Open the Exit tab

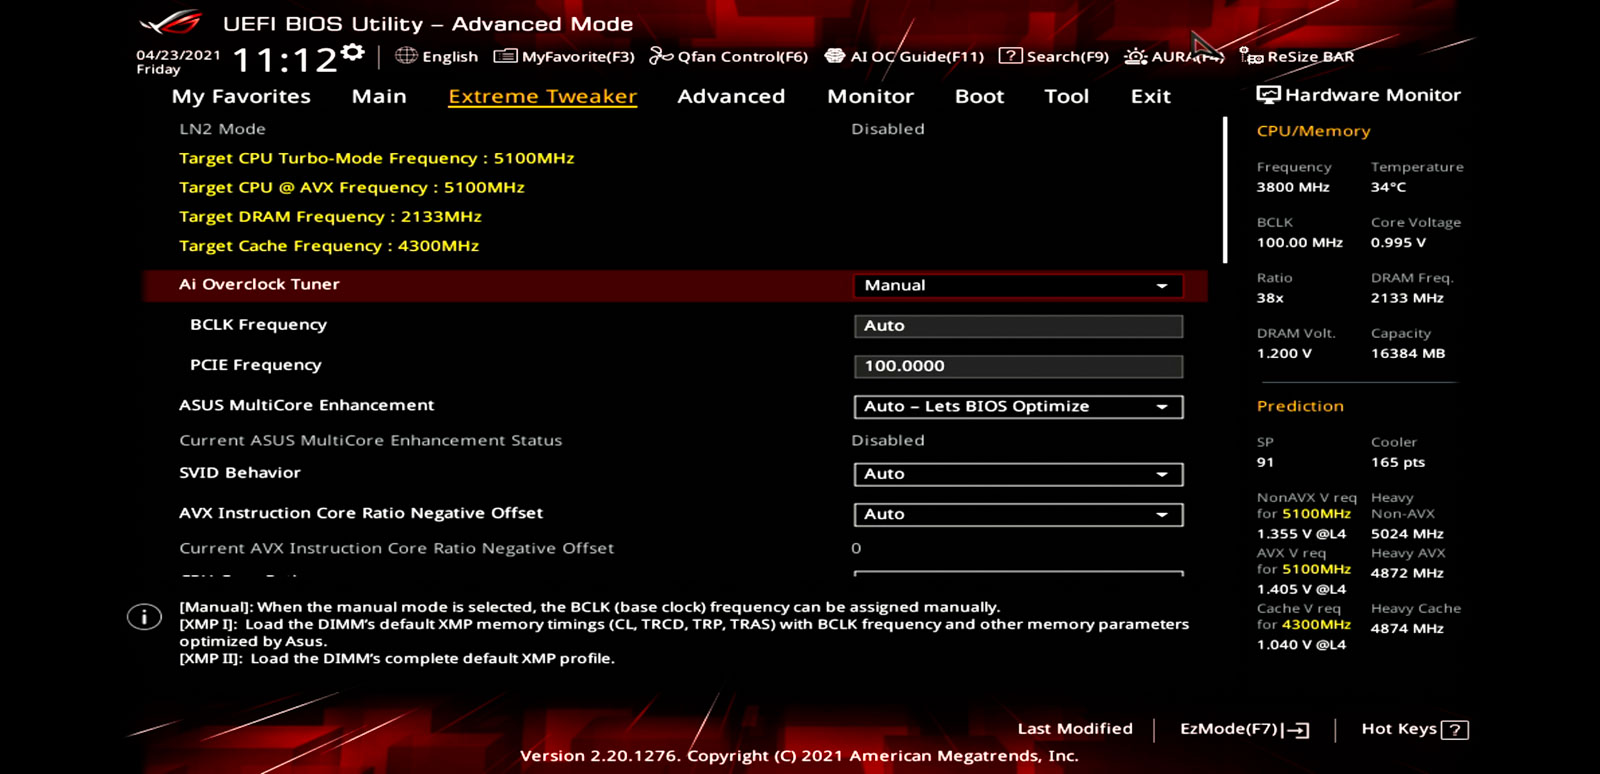click(1150, 97)
